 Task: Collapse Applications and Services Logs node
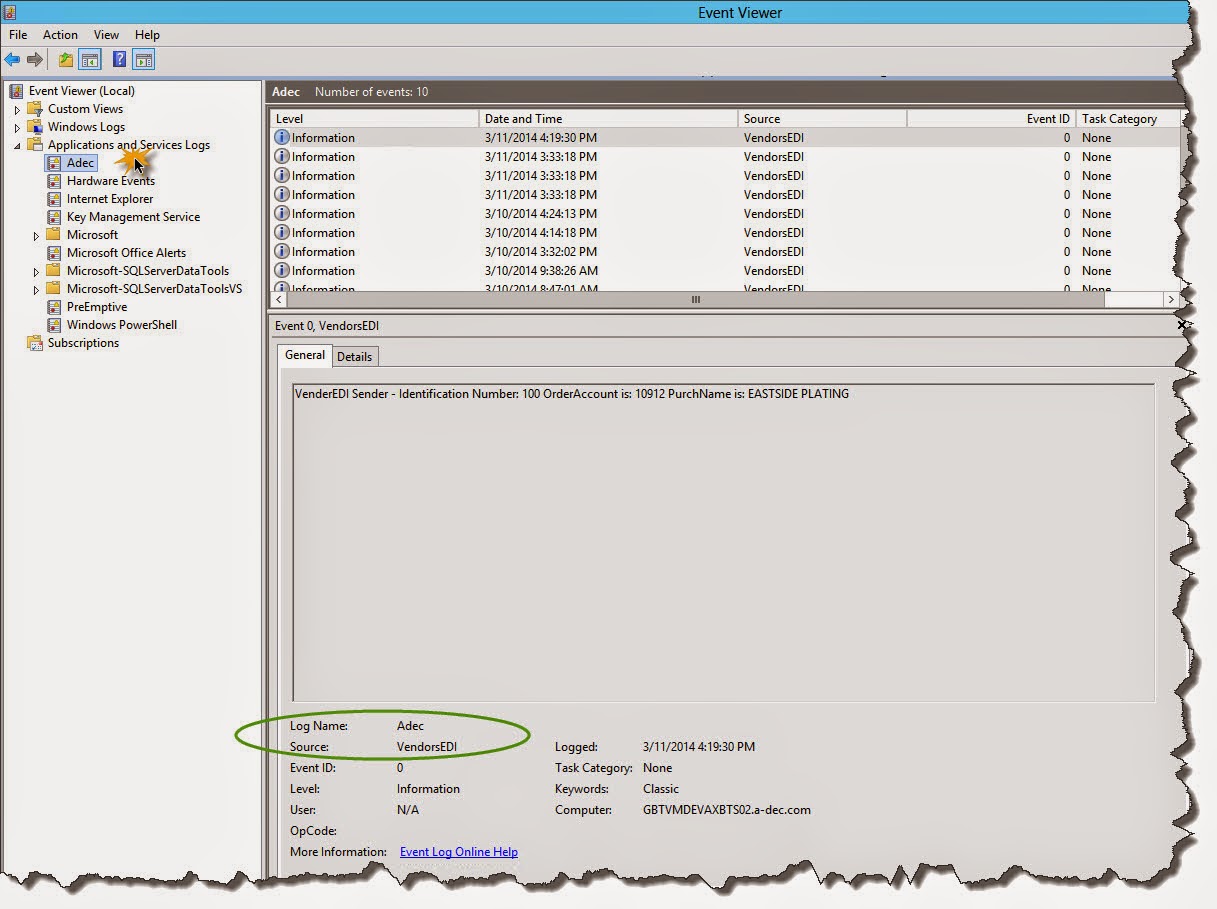[17, 145]
